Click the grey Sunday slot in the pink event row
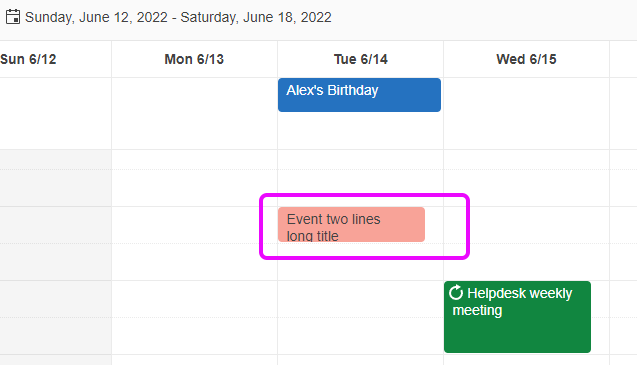The image size is (637, 365). point(55,225)
